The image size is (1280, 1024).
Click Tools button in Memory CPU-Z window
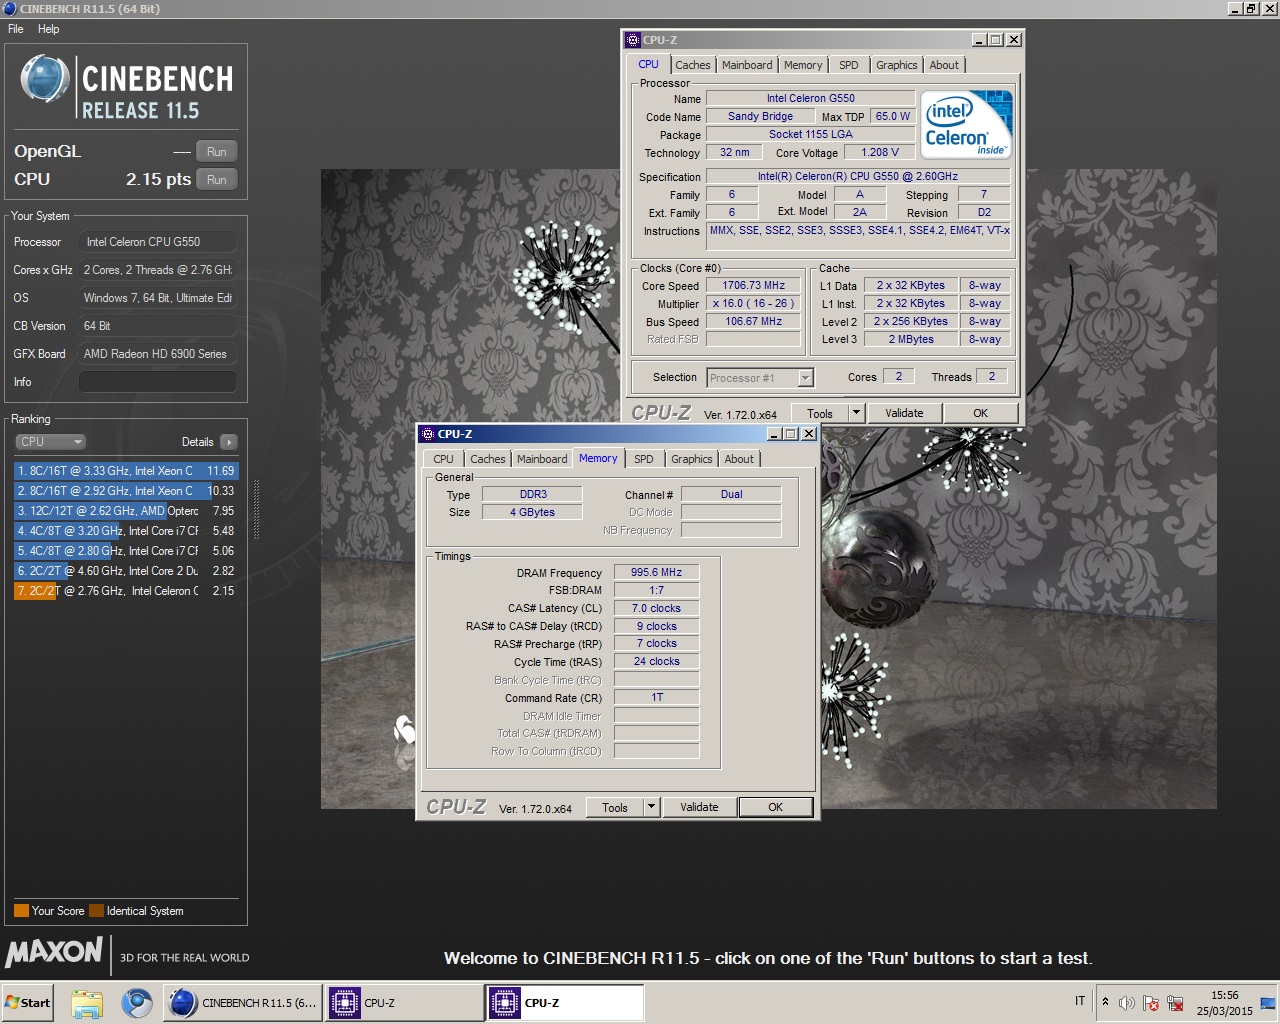point(615,807)
